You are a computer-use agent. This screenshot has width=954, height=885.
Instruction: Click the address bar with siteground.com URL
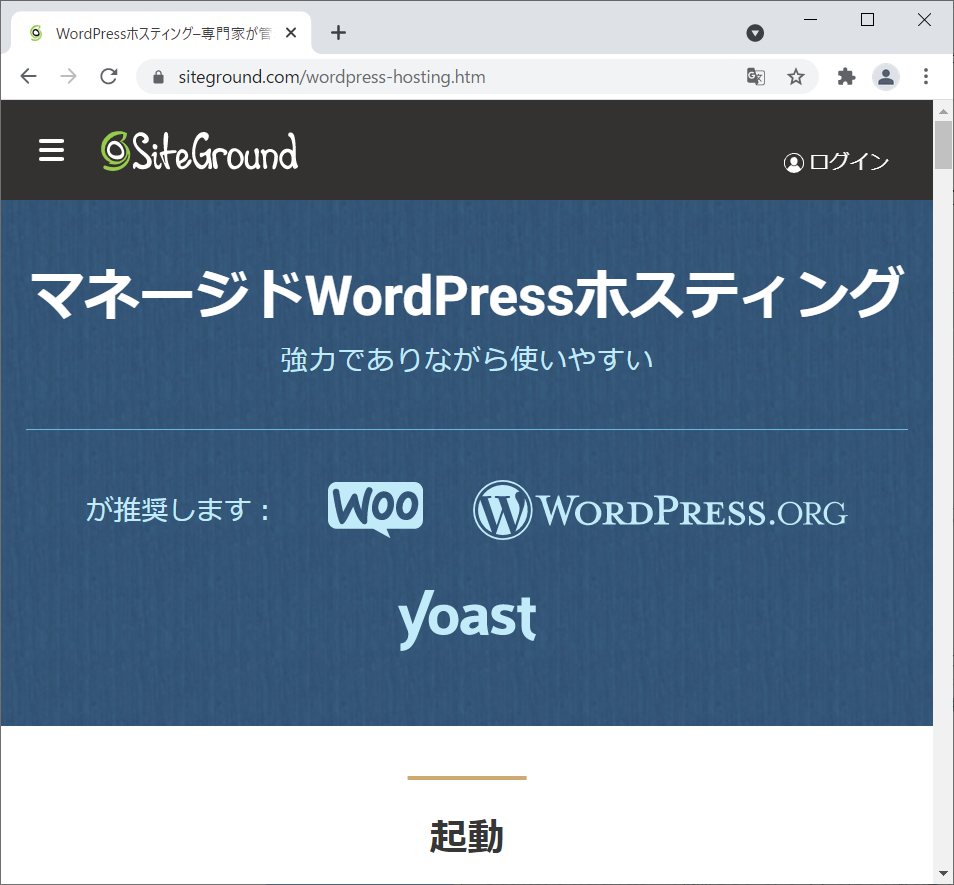440,77
